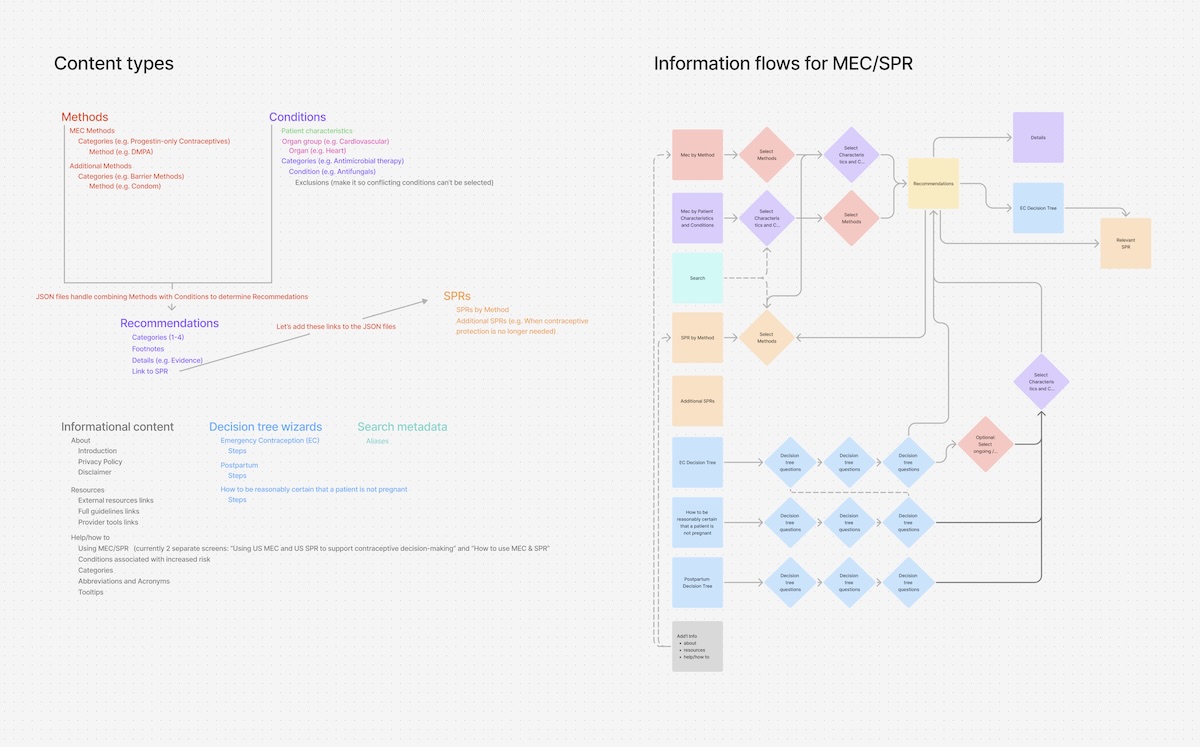This screenshot has height=747, width=1200.
Task: Select the purple "Details" square
Action: pyautogui.click(x=1038, y=138)
